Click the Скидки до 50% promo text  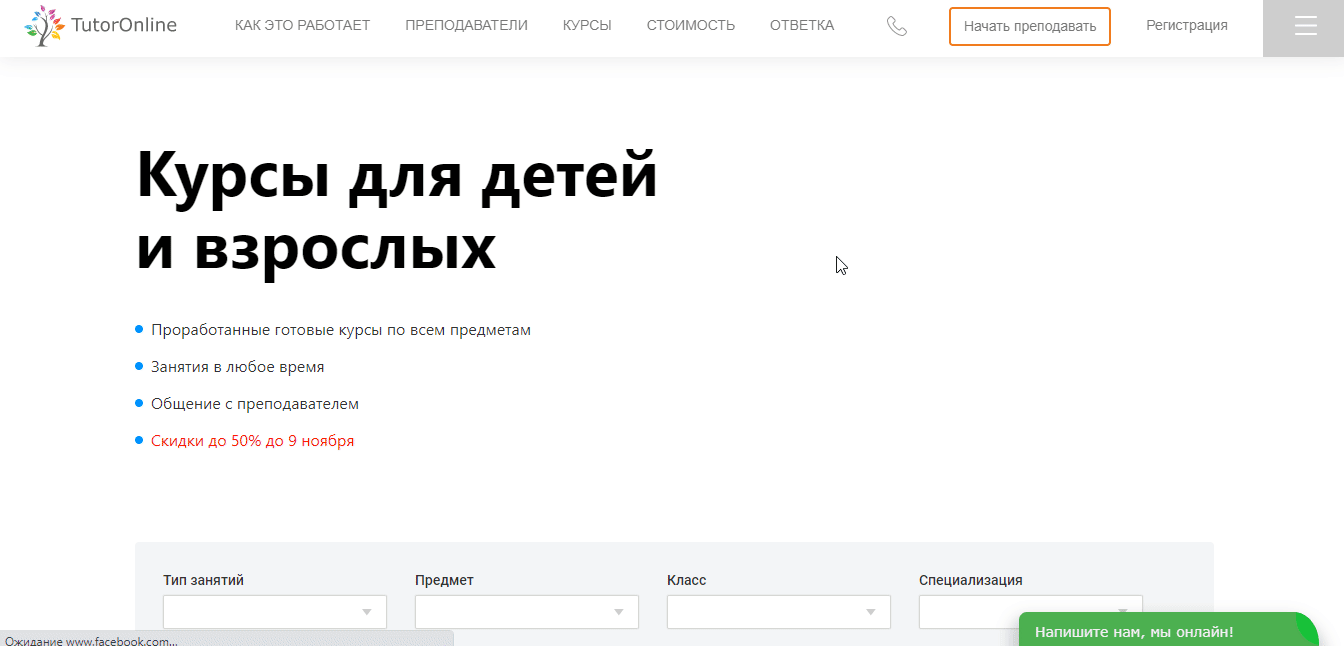[x=252, y=440]
